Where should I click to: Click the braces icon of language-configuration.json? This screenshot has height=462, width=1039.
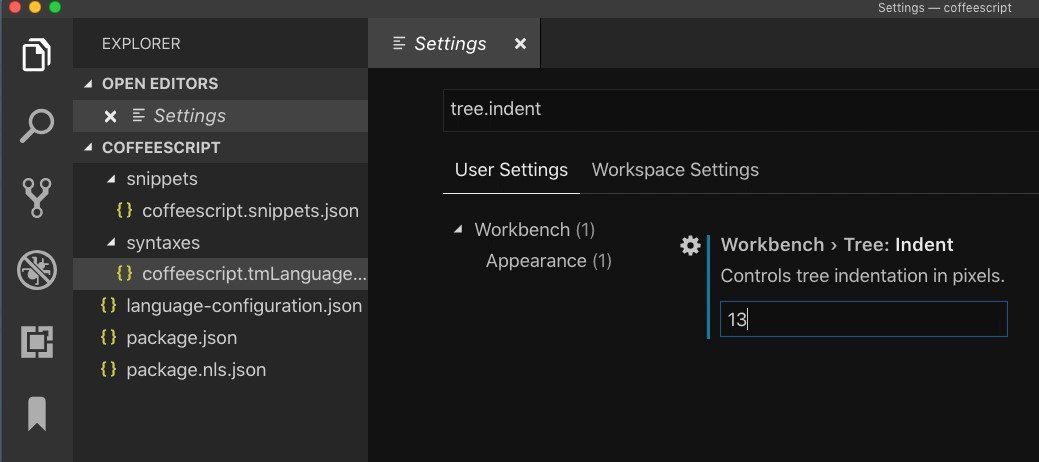108,305
